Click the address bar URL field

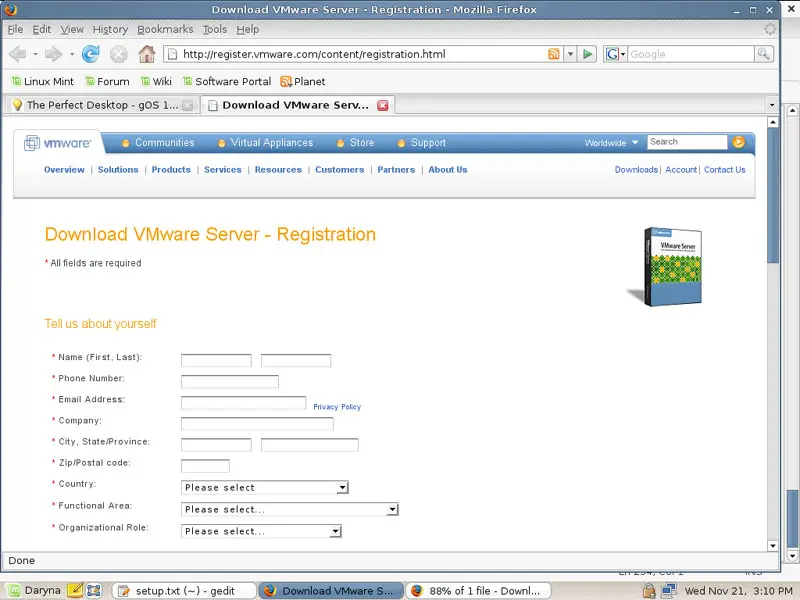(x=362, y=54)
